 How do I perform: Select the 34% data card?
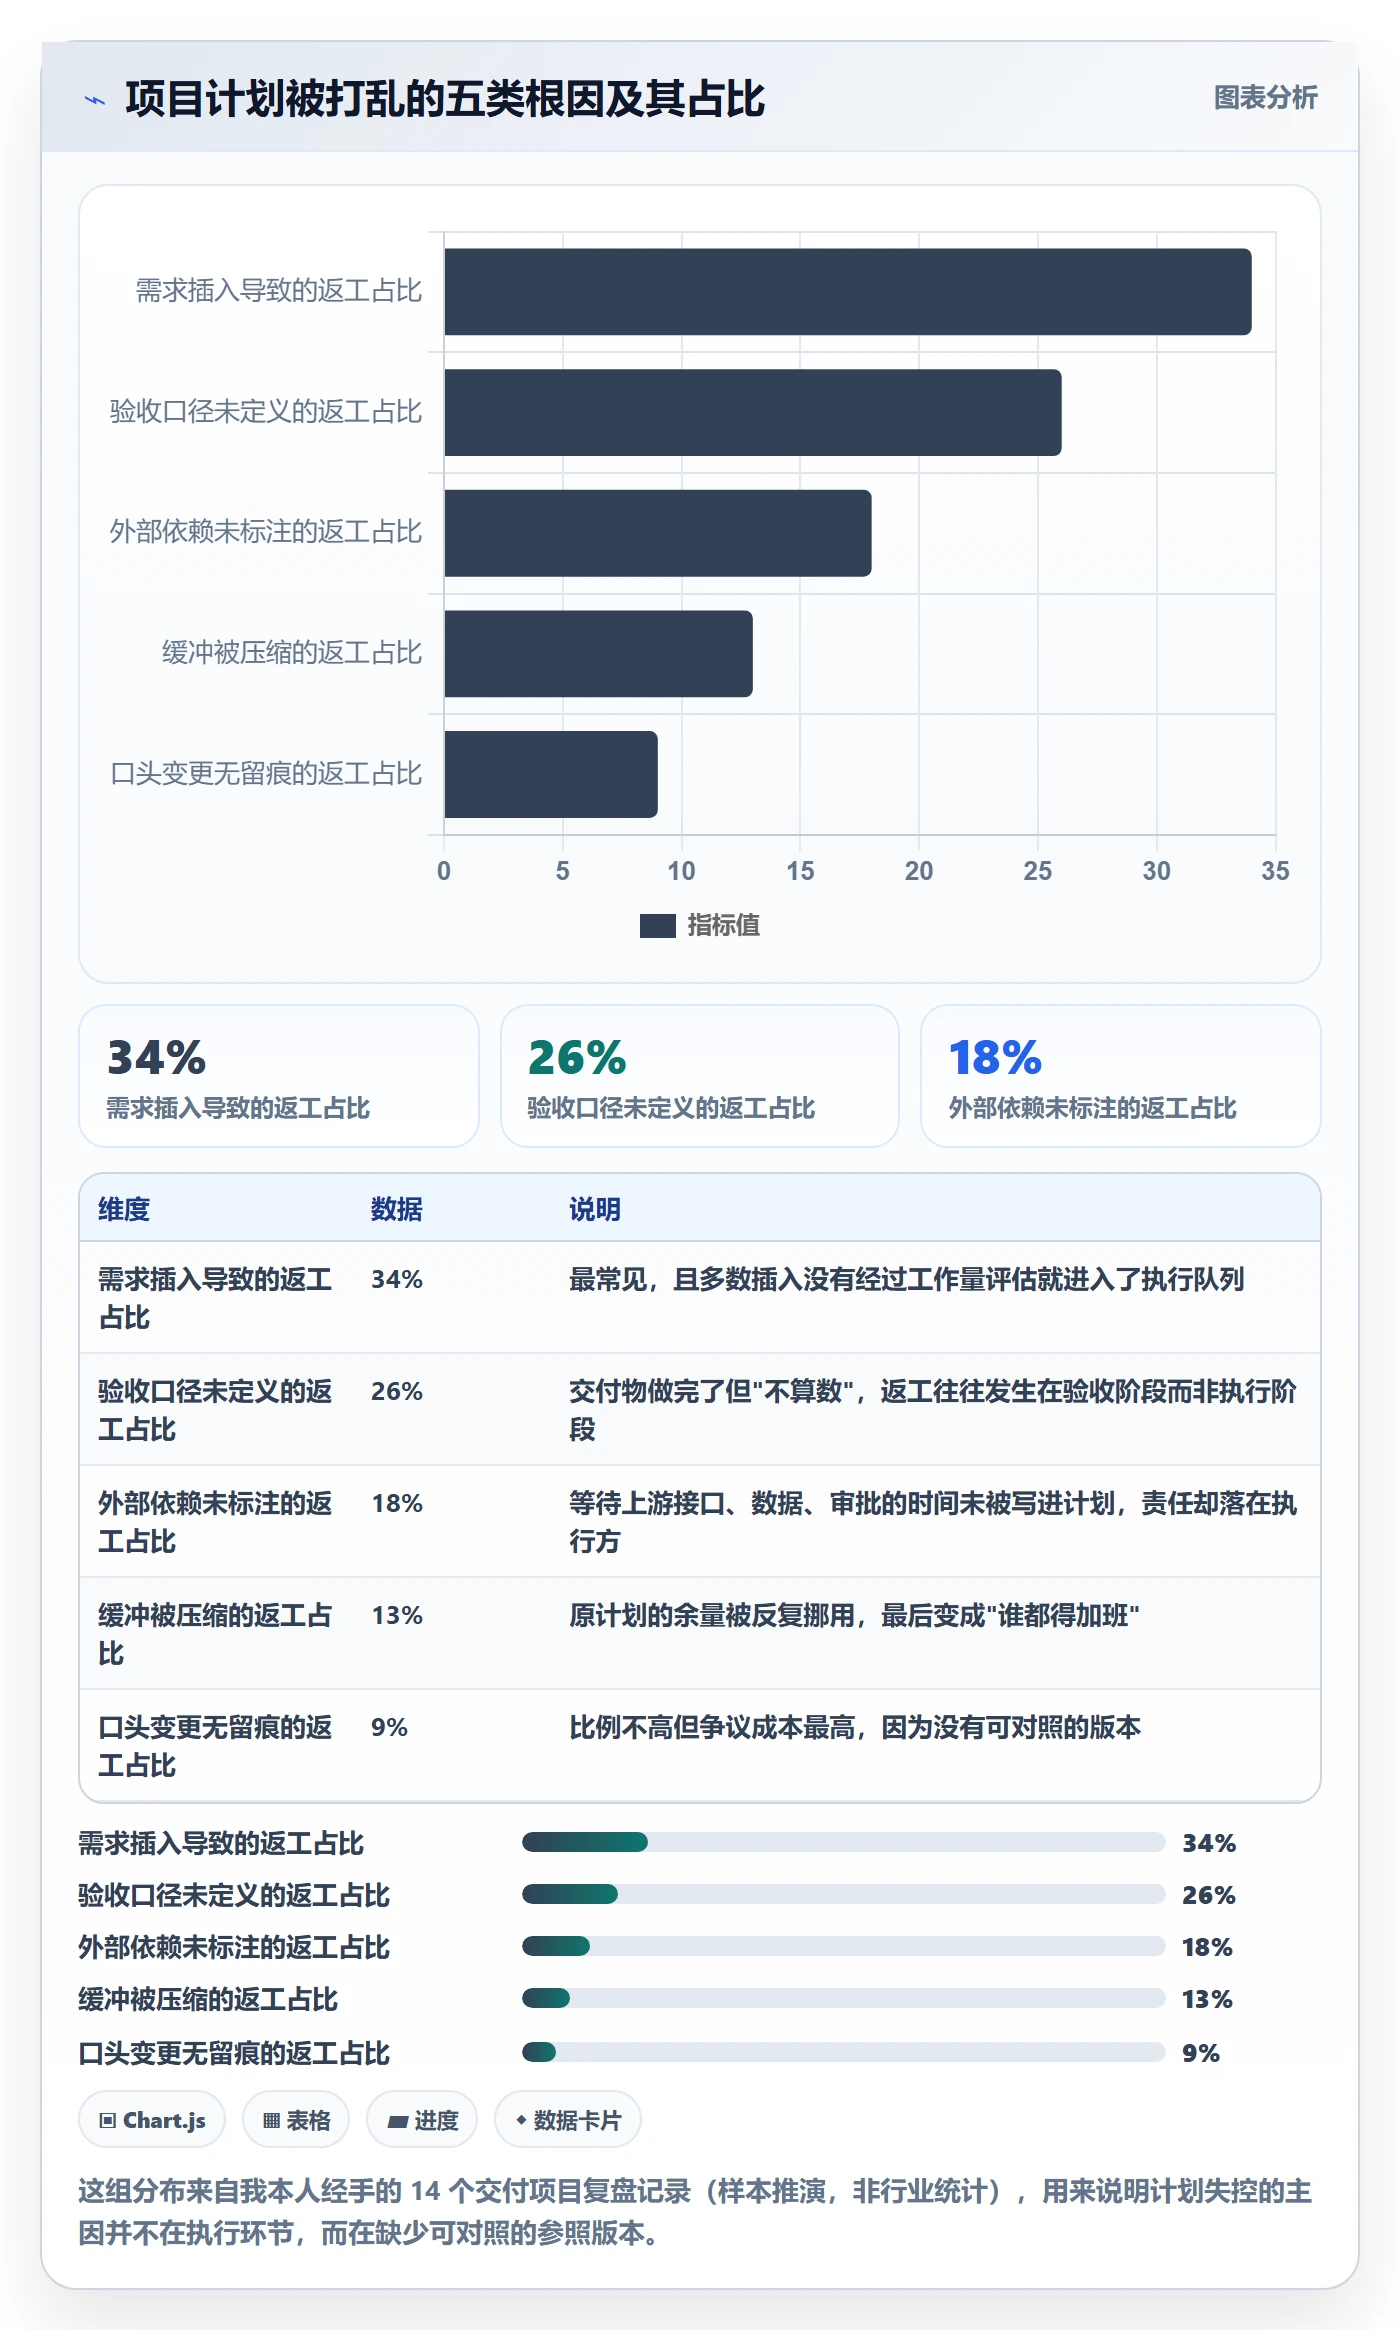tap(279, 1076)
